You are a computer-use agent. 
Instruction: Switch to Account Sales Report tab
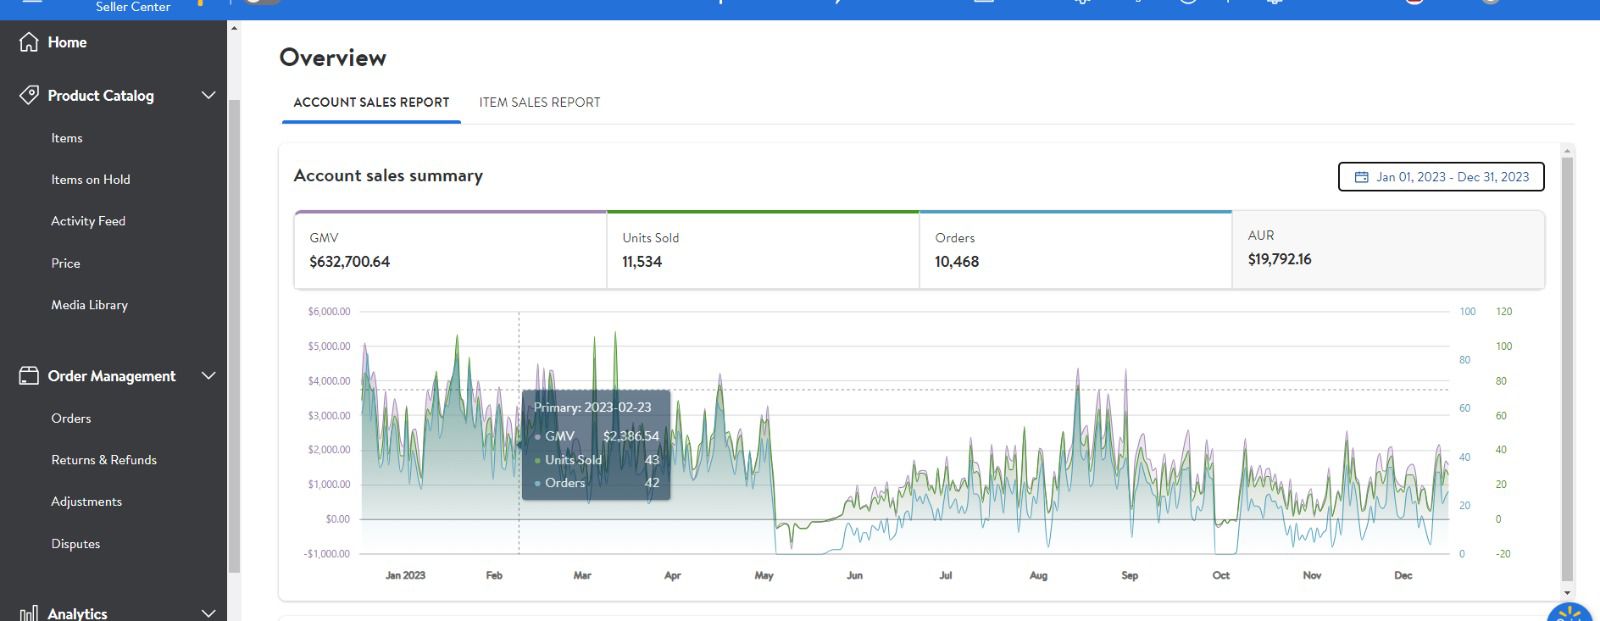pos(371,102)
